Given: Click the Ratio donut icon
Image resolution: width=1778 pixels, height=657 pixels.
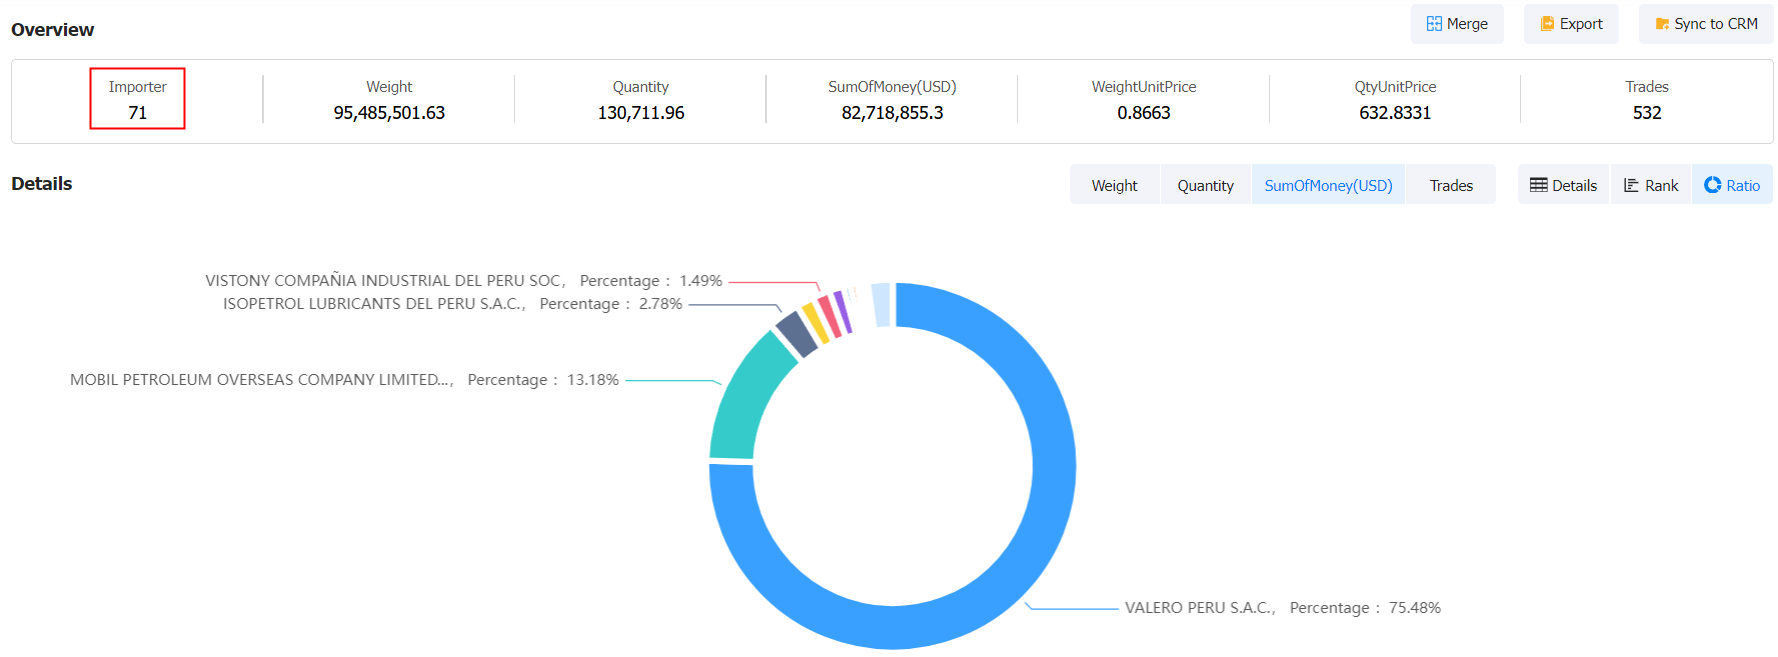Looking at the screenshot, I should (x=1713, y=185).
